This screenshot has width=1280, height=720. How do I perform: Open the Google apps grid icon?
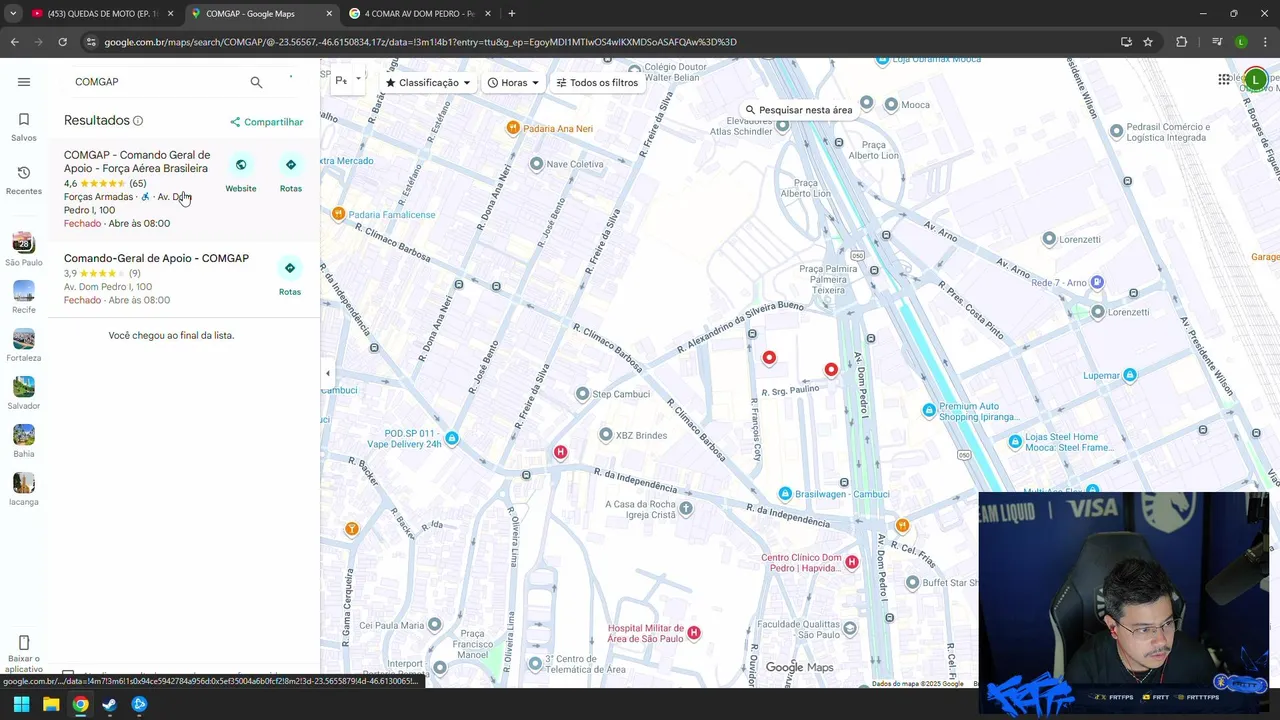tap(1224, 80)
